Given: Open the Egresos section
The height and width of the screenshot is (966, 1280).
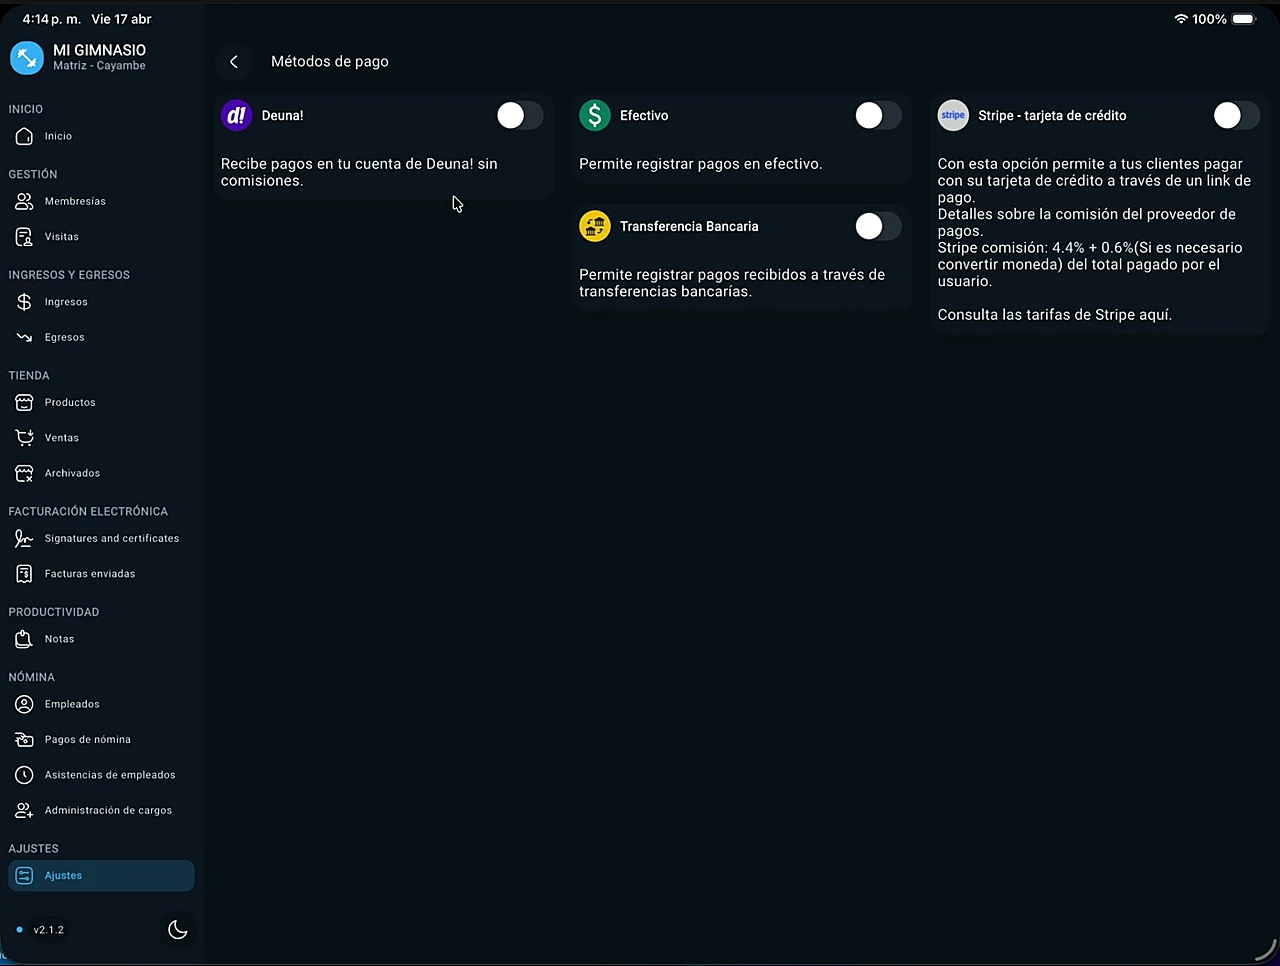Looking at the screenshot, I should click(x=64, y=337).
